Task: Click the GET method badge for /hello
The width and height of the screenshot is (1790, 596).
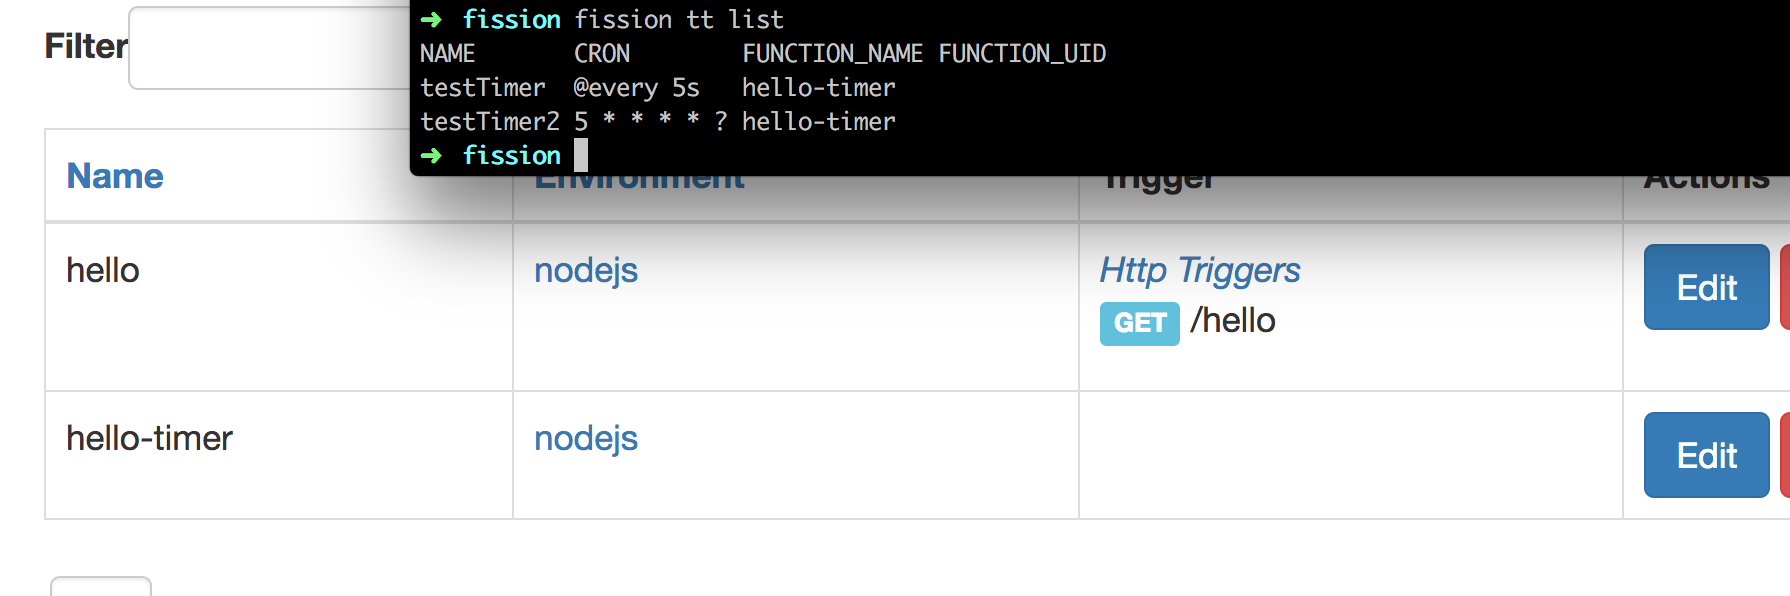Action: click(1138, 323)
